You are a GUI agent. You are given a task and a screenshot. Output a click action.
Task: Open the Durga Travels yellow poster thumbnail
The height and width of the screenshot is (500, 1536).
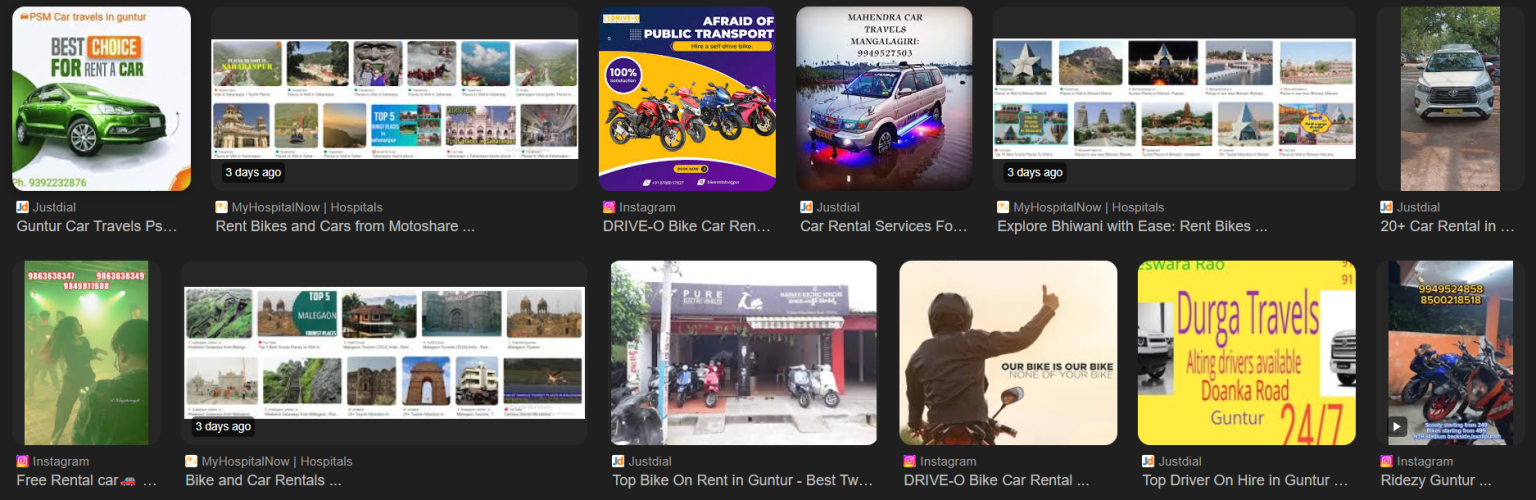[x=1247, y=353]
